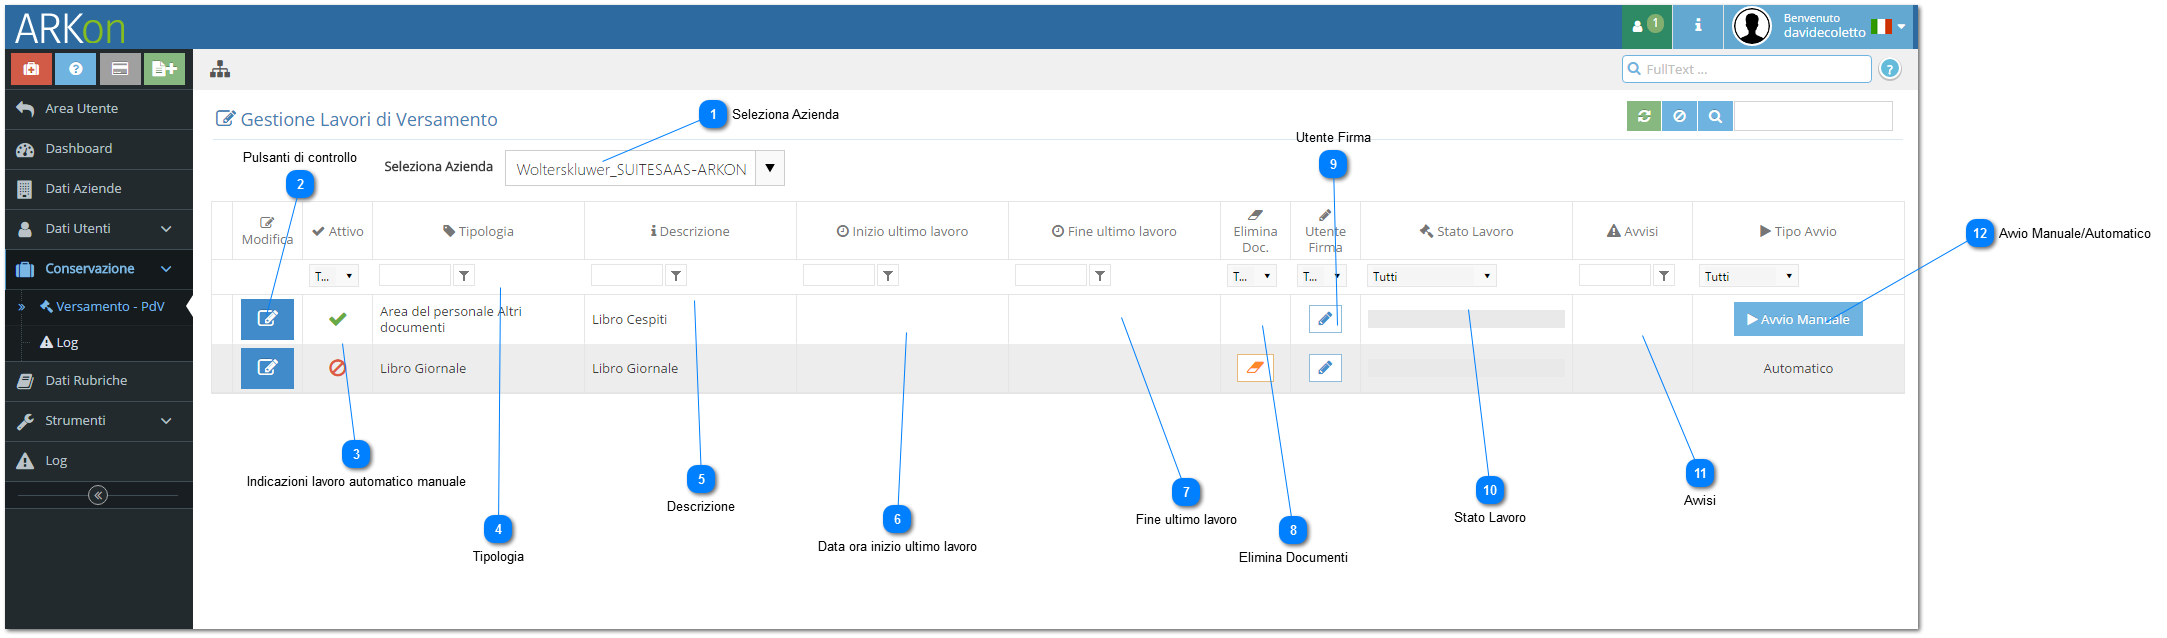Open the gray card icon in toolbar
This screenshot has height=638, width=2167.
(120, 69)
